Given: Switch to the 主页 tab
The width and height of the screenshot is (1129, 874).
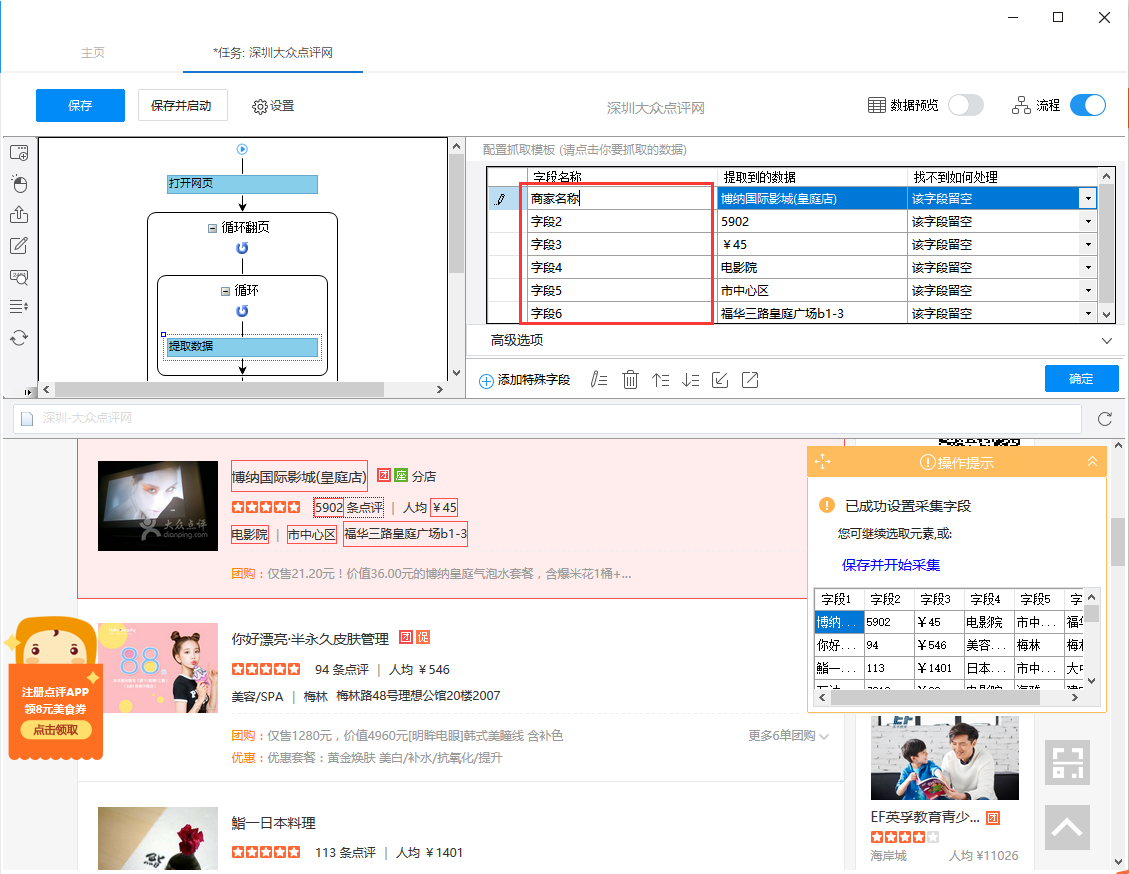Looking at the screenshot, I should click(x=93, y=53).
